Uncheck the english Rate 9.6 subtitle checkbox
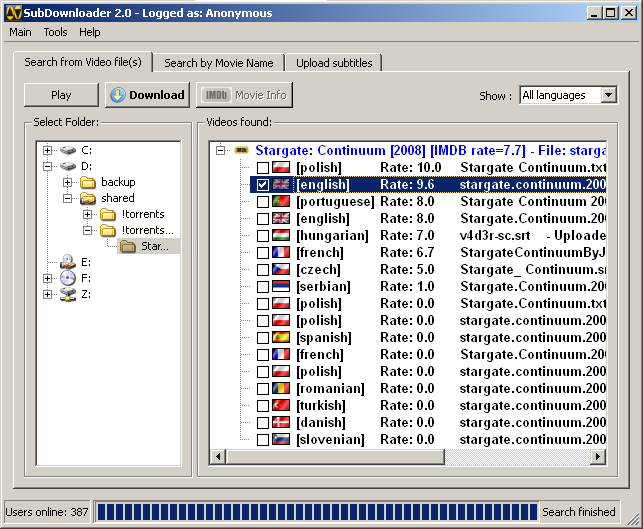 263,185
